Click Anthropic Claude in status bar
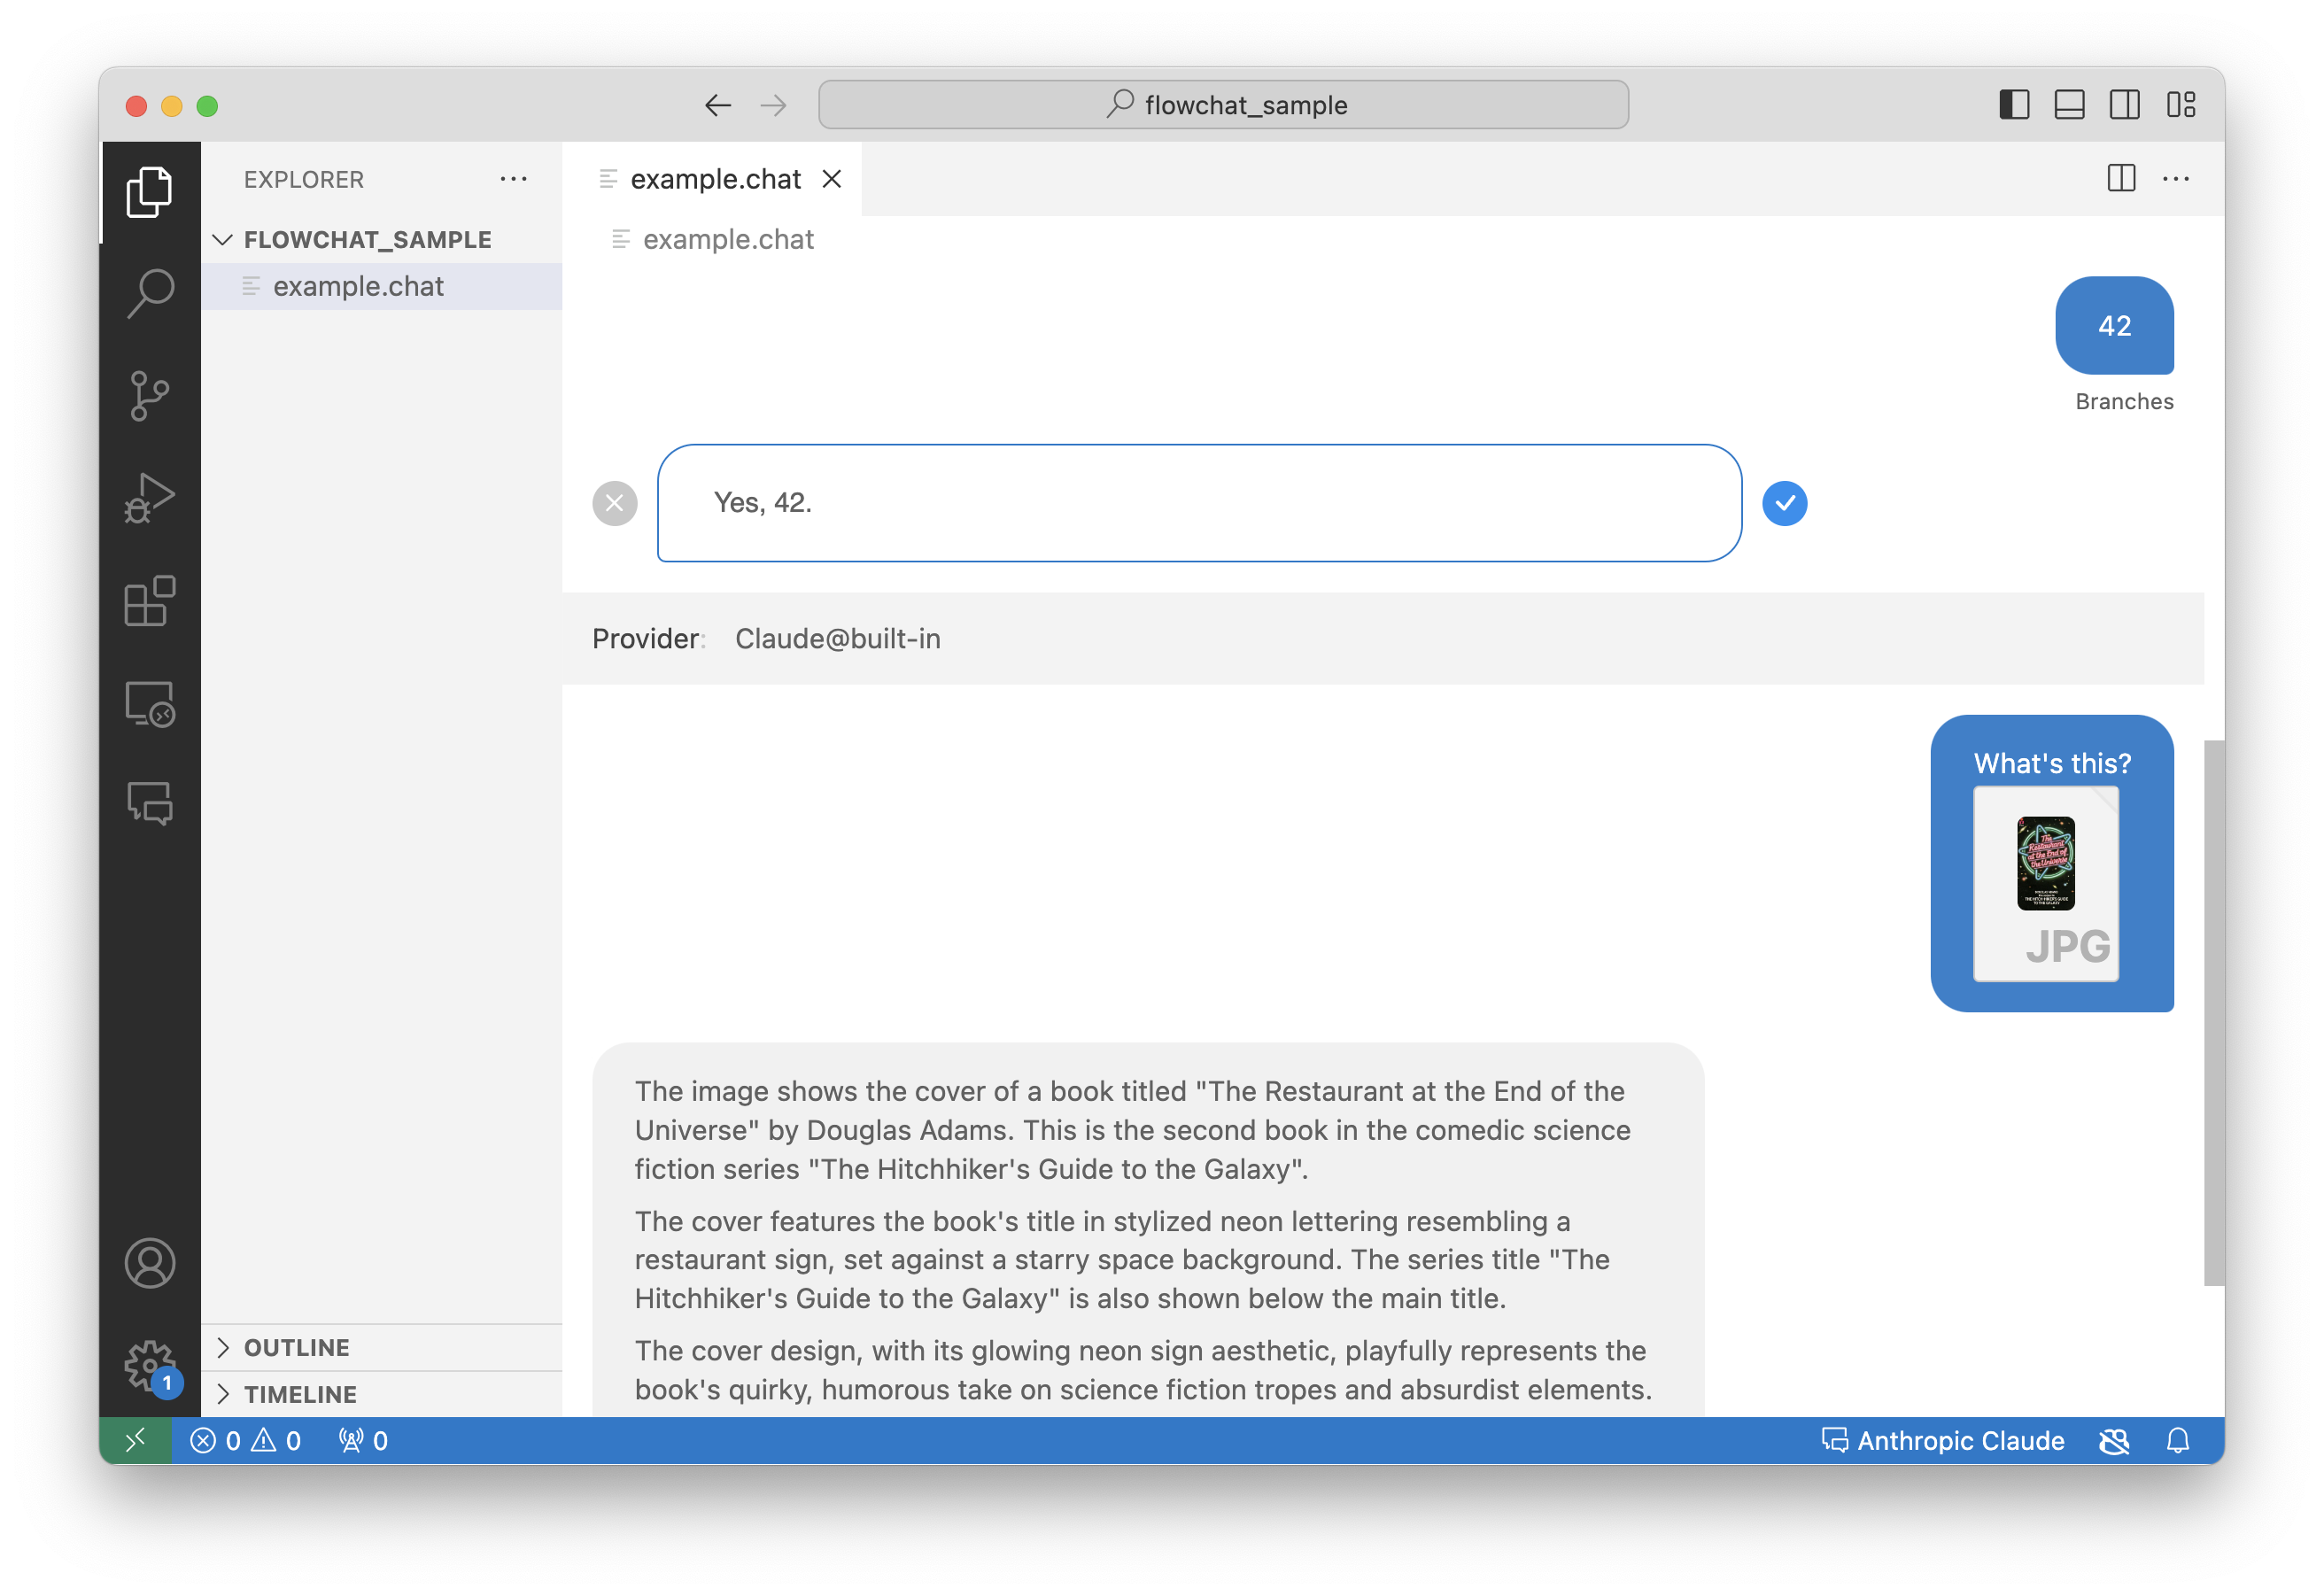Image resolution: width=2324 pixels, height=1596 pixels. (1942, 1440)
